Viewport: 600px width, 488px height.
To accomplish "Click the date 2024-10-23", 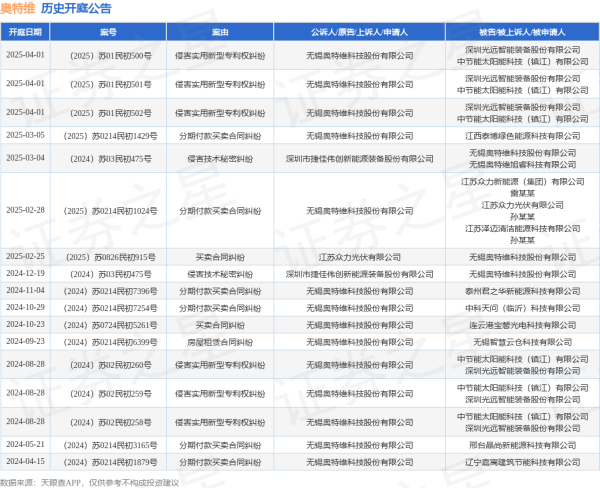I will coord(25,324).
